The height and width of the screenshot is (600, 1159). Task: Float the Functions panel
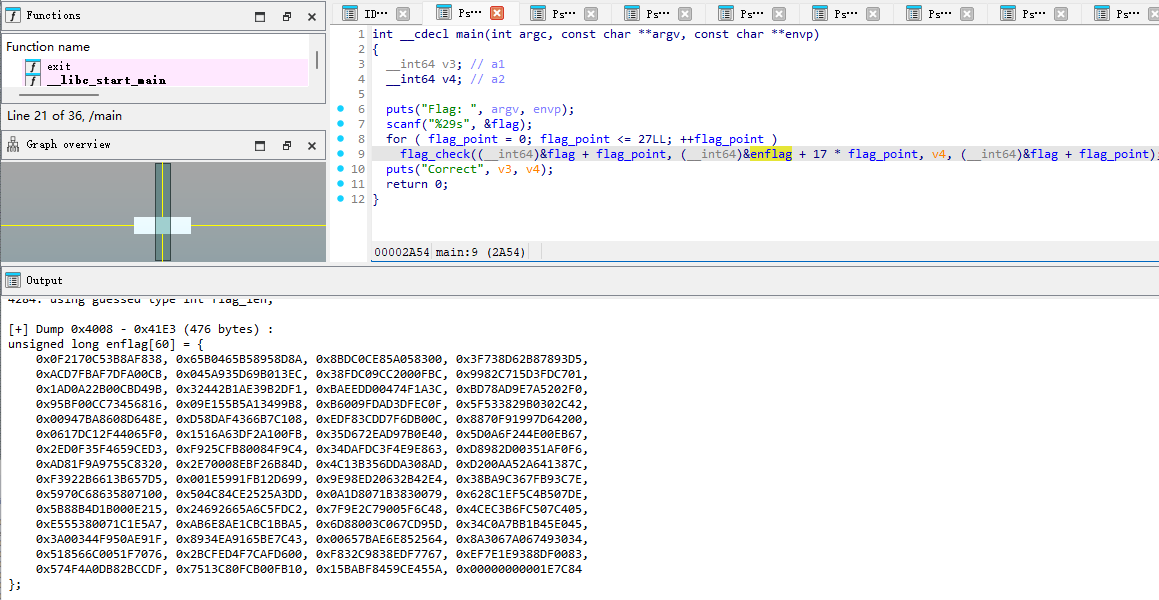[x=287, y=17]
